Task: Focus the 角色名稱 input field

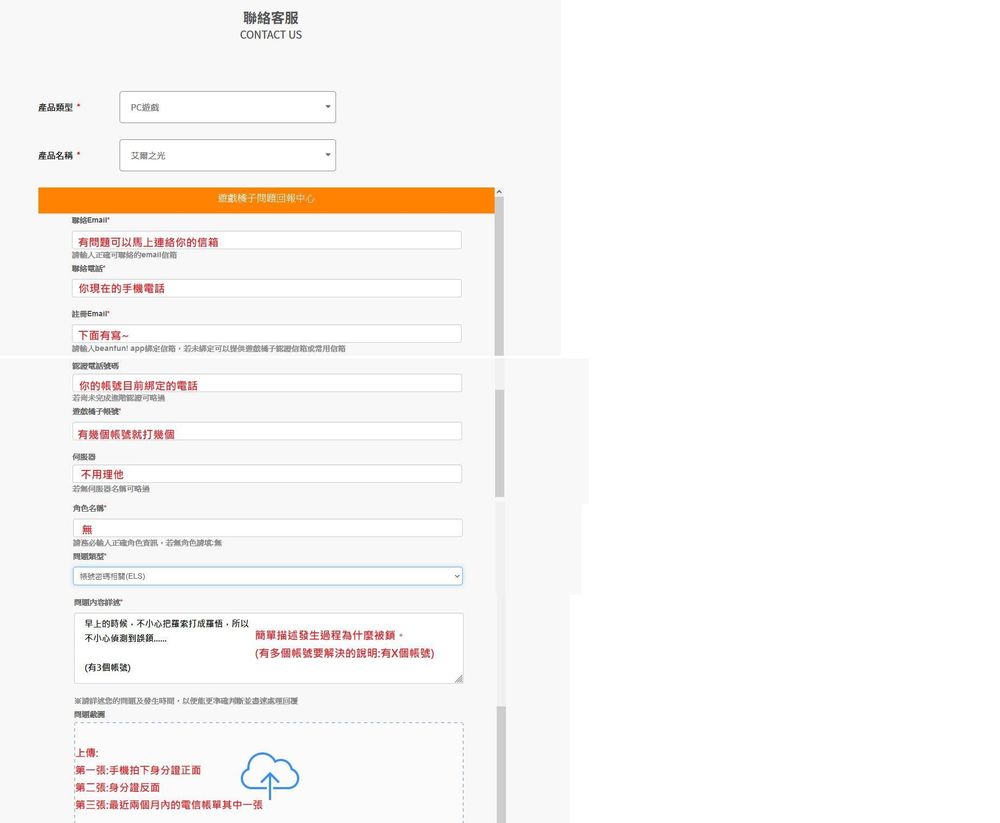Action: [267, 528]
